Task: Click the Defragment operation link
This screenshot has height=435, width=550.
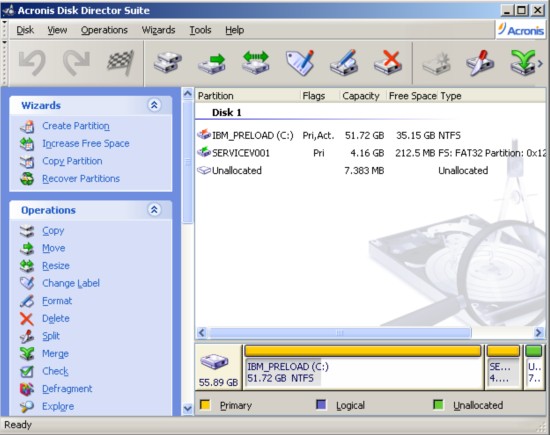Action: [67, 389]
